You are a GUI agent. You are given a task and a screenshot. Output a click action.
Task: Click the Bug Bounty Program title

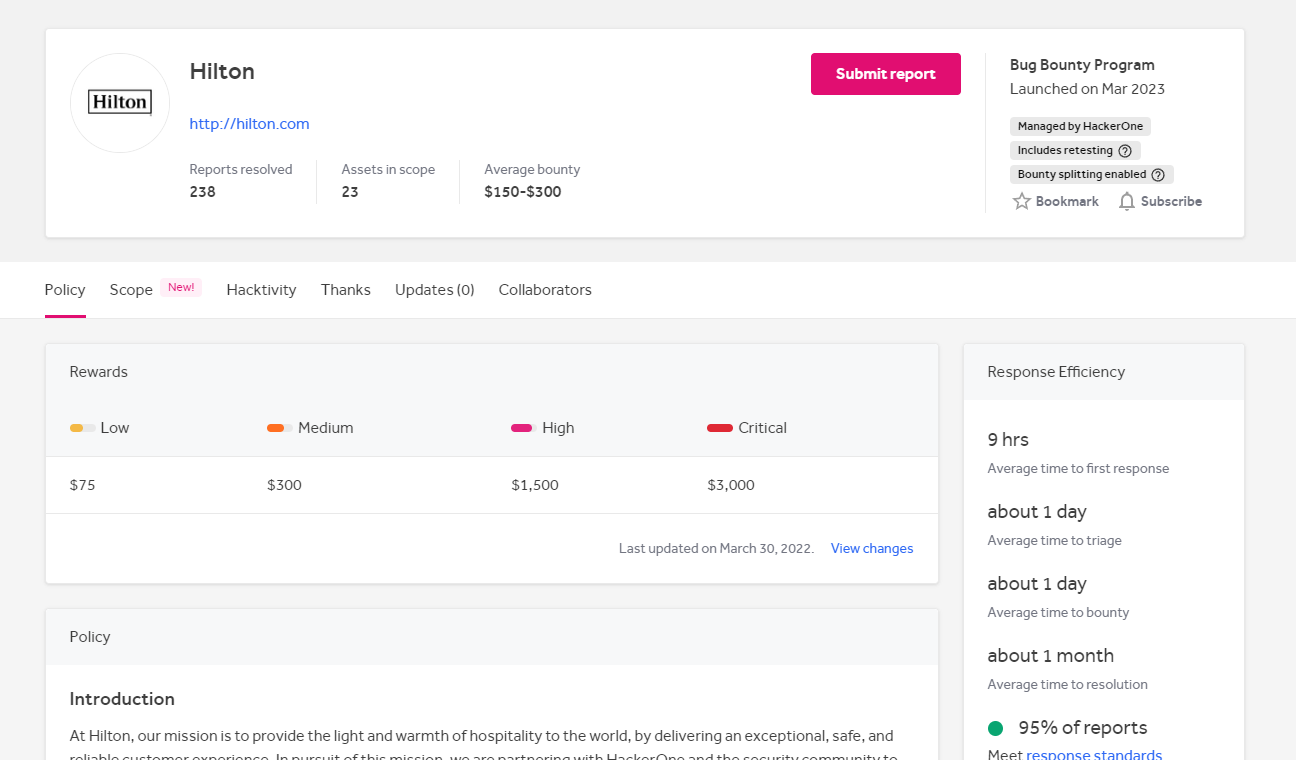tap(1082, 65)
